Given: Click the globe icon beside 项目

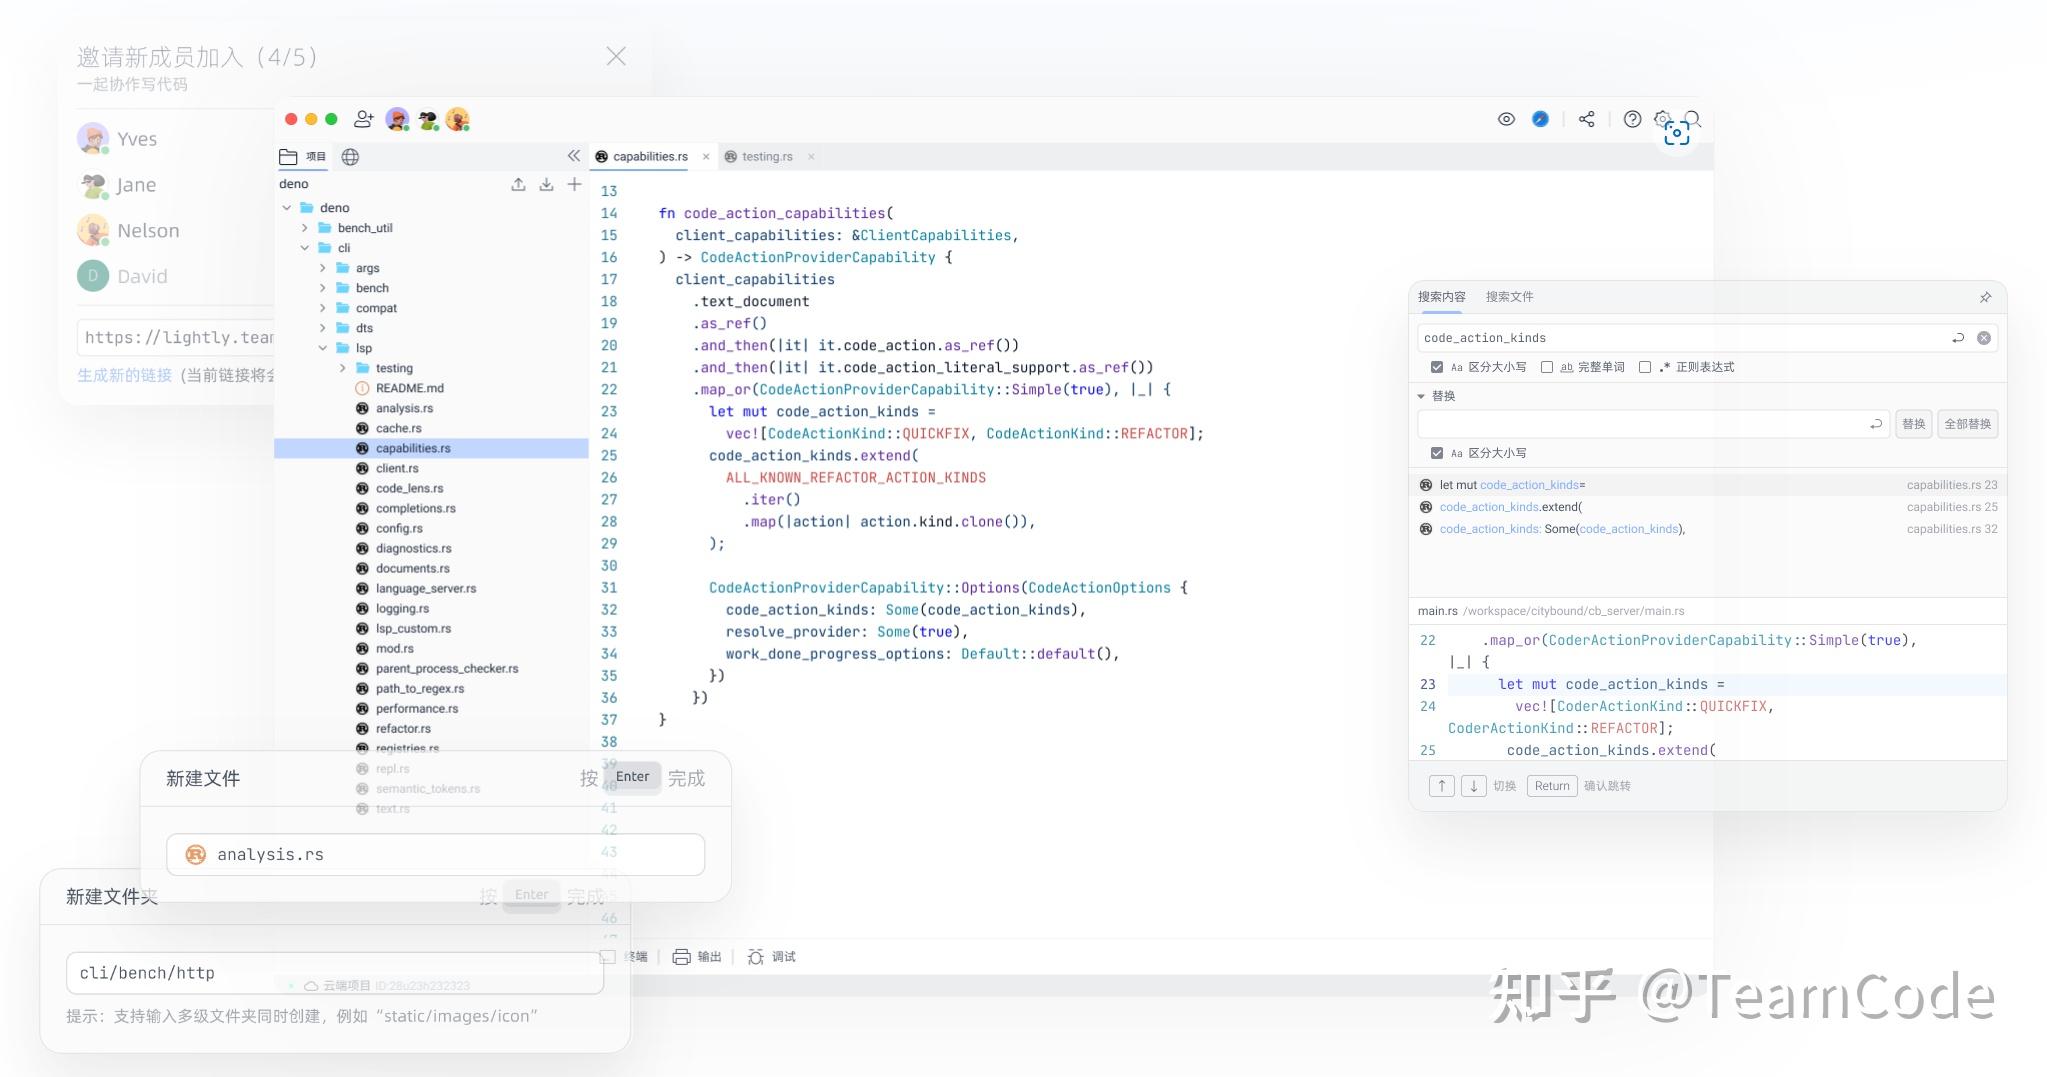Looking at the screenshot, I should click(349, 157).
